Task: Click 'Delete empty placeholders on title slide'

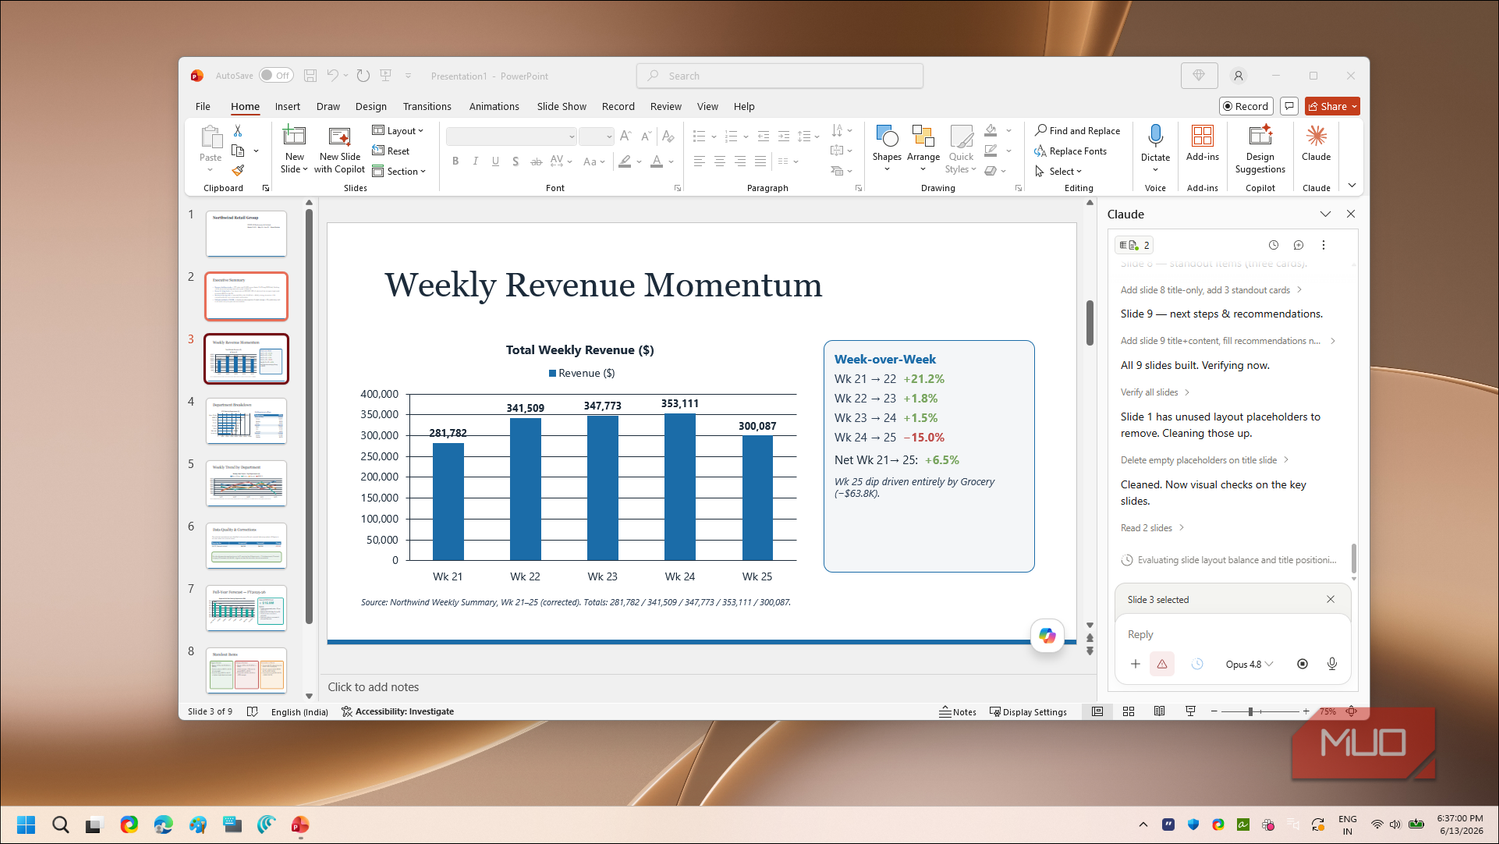Action: coord(1204,460)
